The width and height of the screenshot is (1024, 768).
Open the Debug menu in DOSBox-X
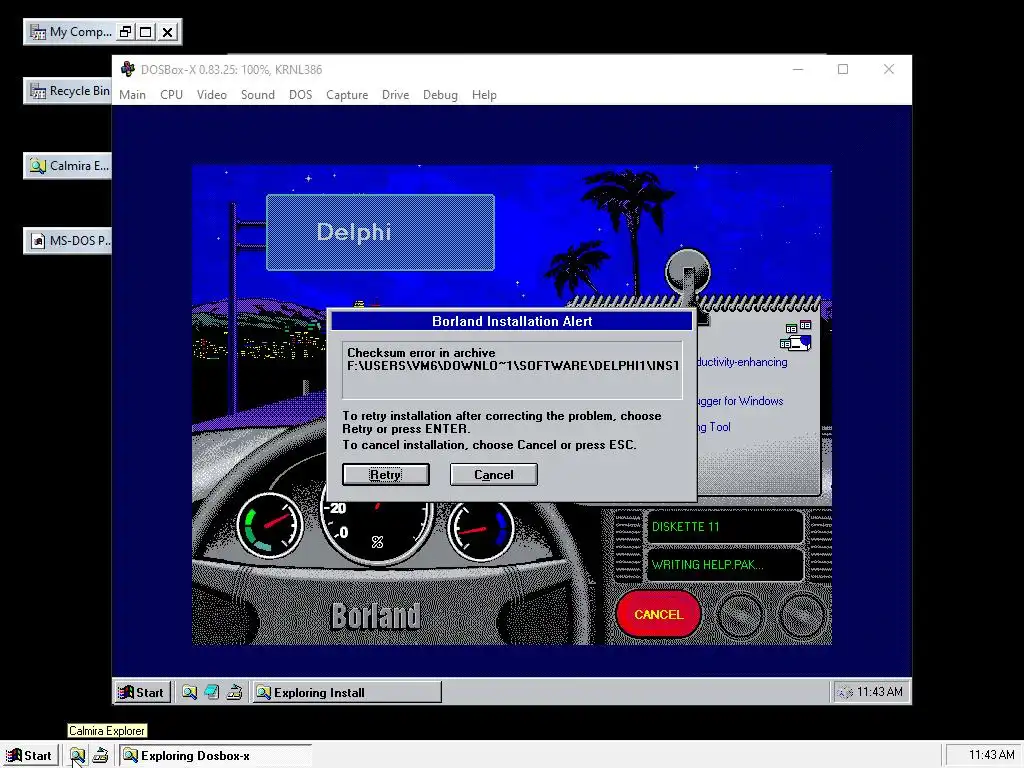click(440, 95)
